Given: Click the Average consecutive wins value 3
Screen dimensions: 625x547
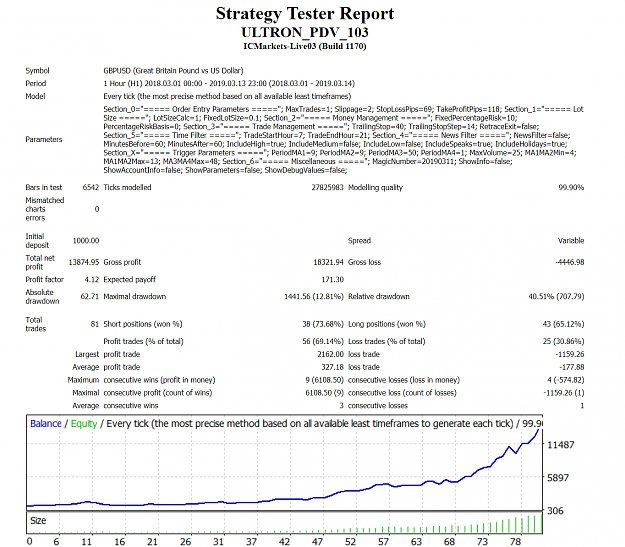Looking at the screenshot, I should (x=341, y=406).
